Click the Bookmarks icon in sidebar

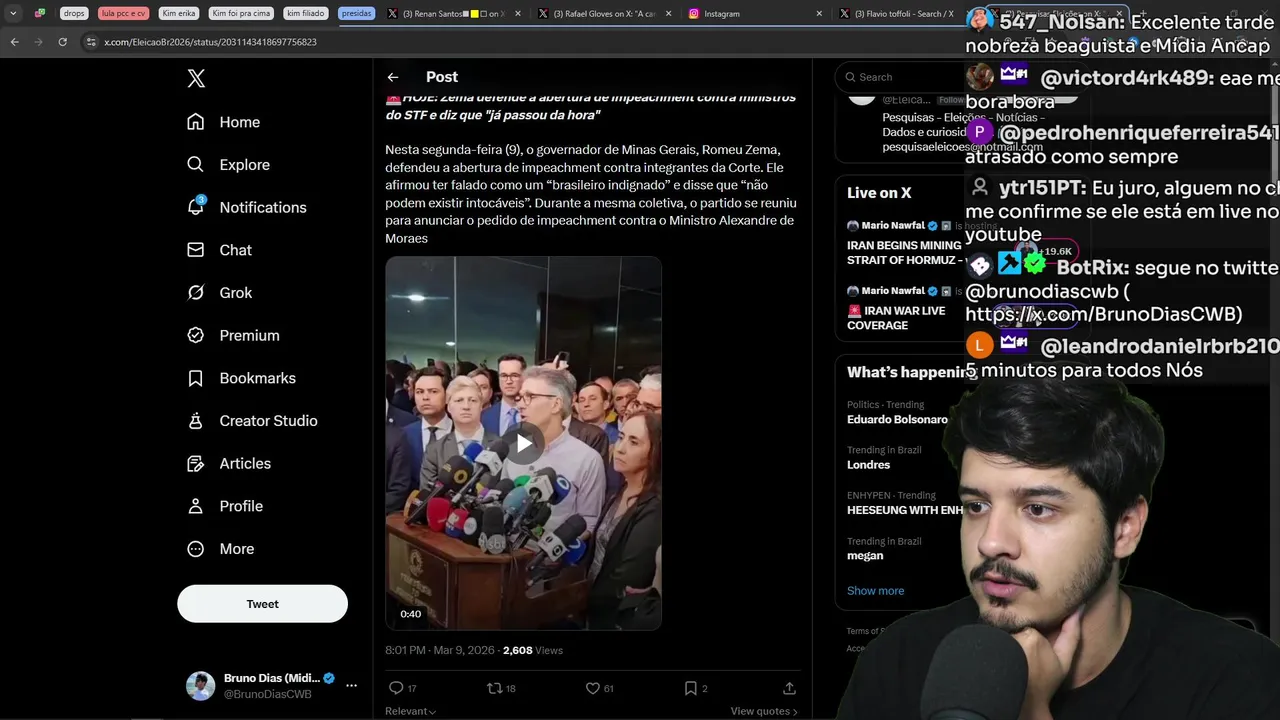coord(196,378)
